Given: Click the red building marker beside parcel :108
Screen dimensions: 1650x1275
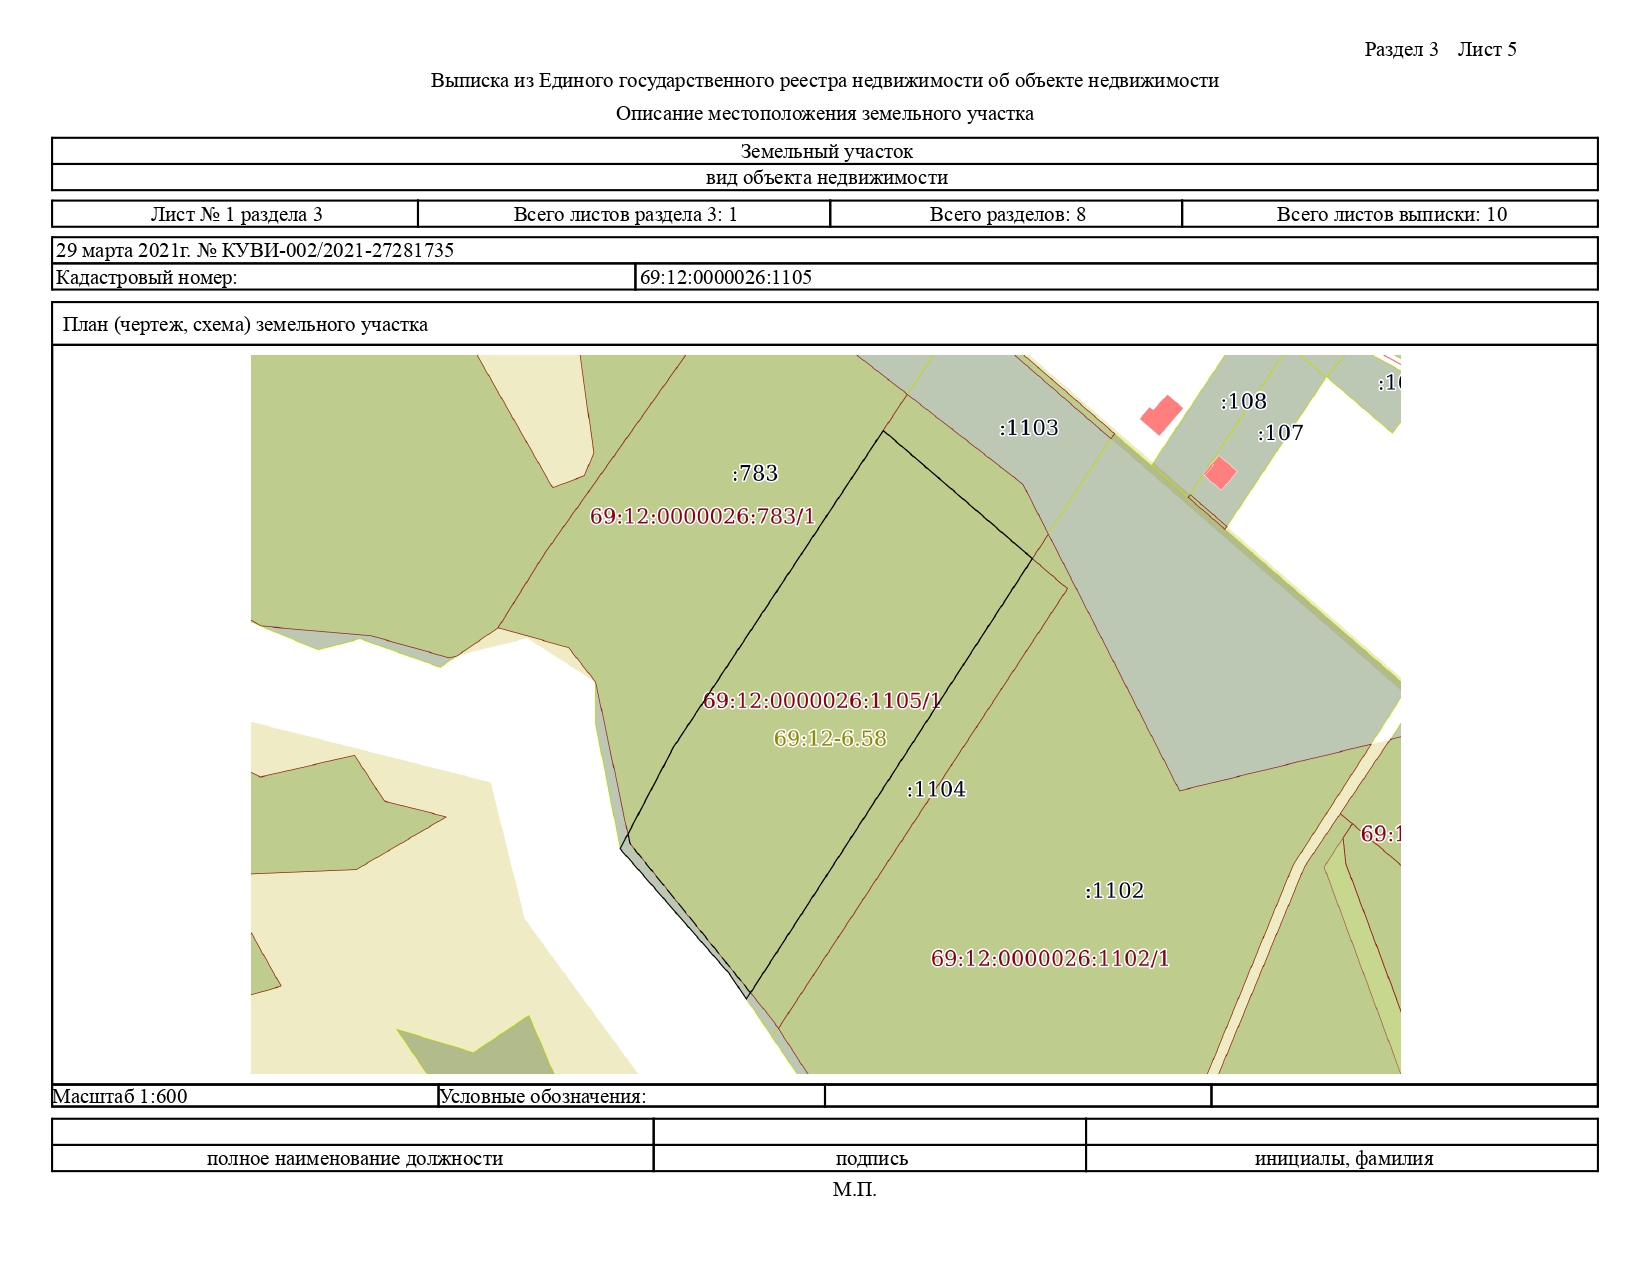Looking at the screenshot, I should tap(1162, 414).
